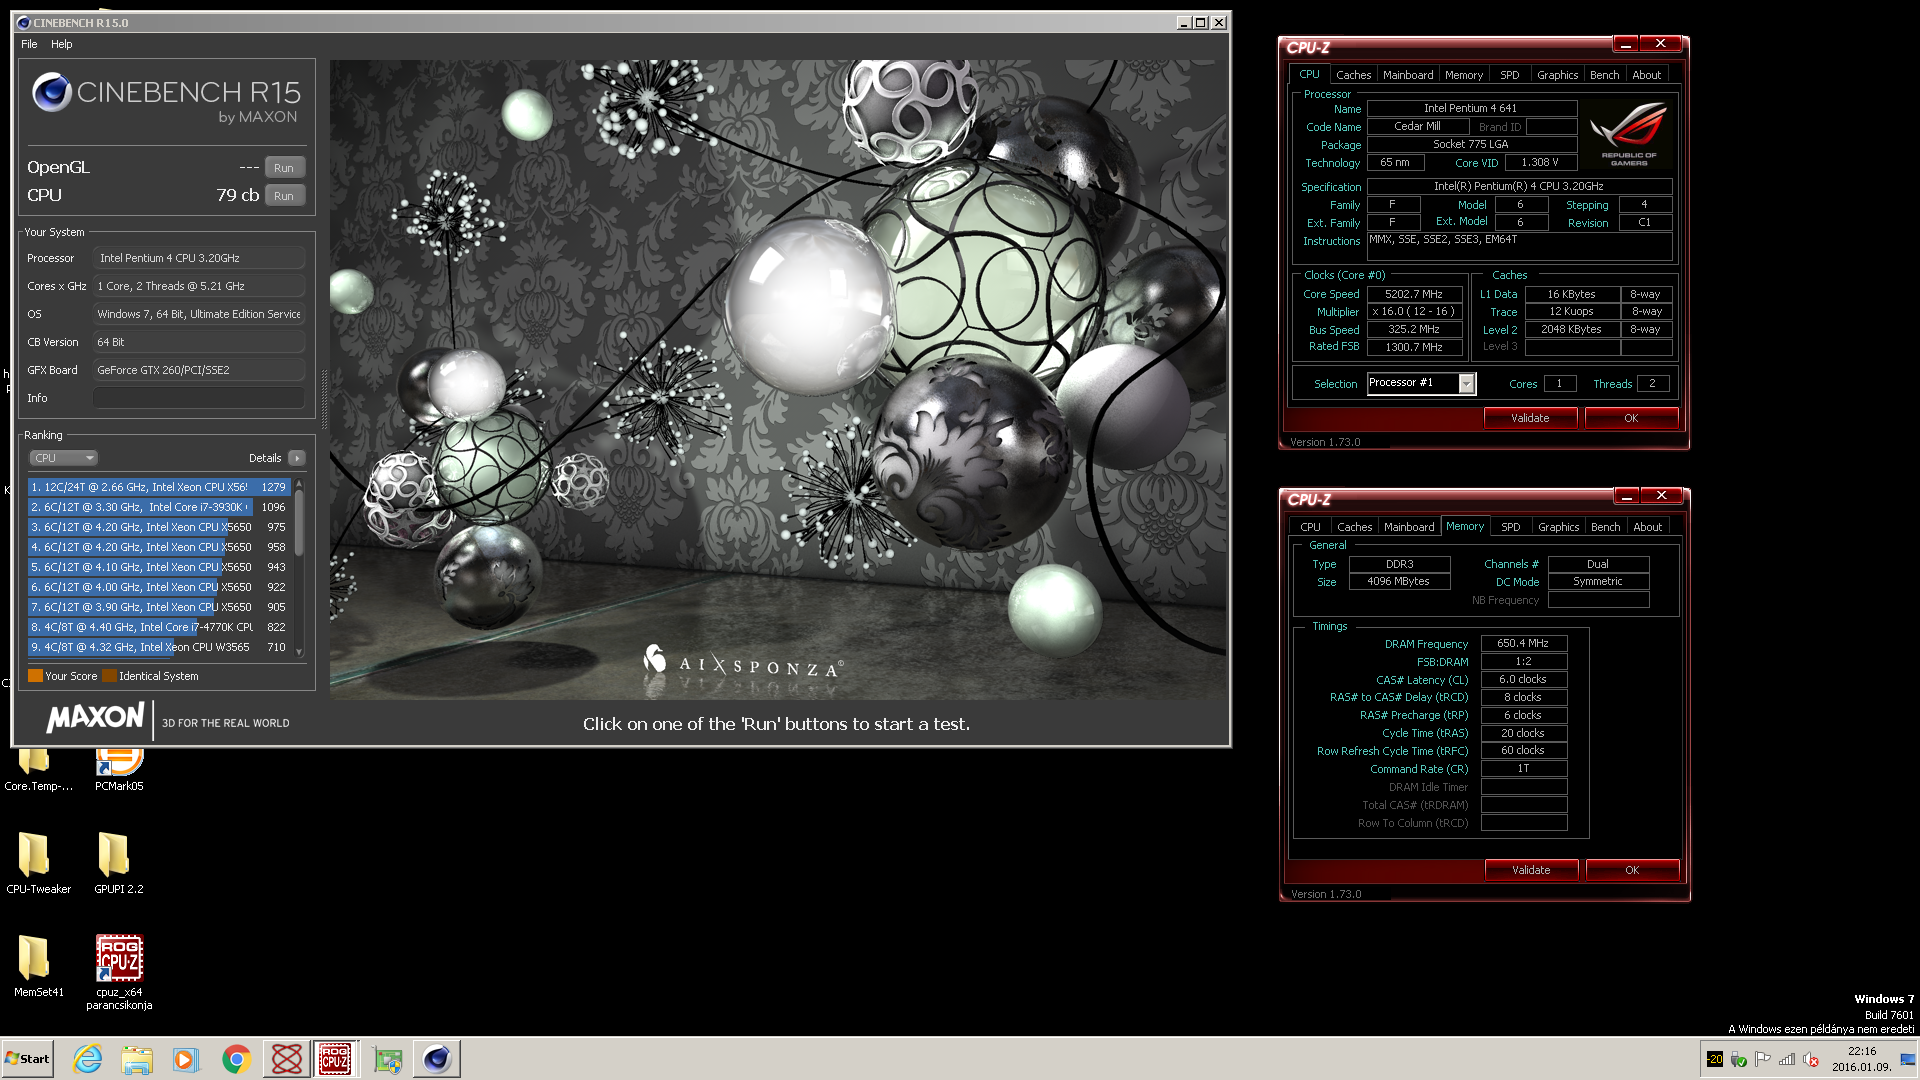This screenshot has width=1920, height=1080.
Task: Click the muted volume tray icon
Action: pos(1811,1059)
